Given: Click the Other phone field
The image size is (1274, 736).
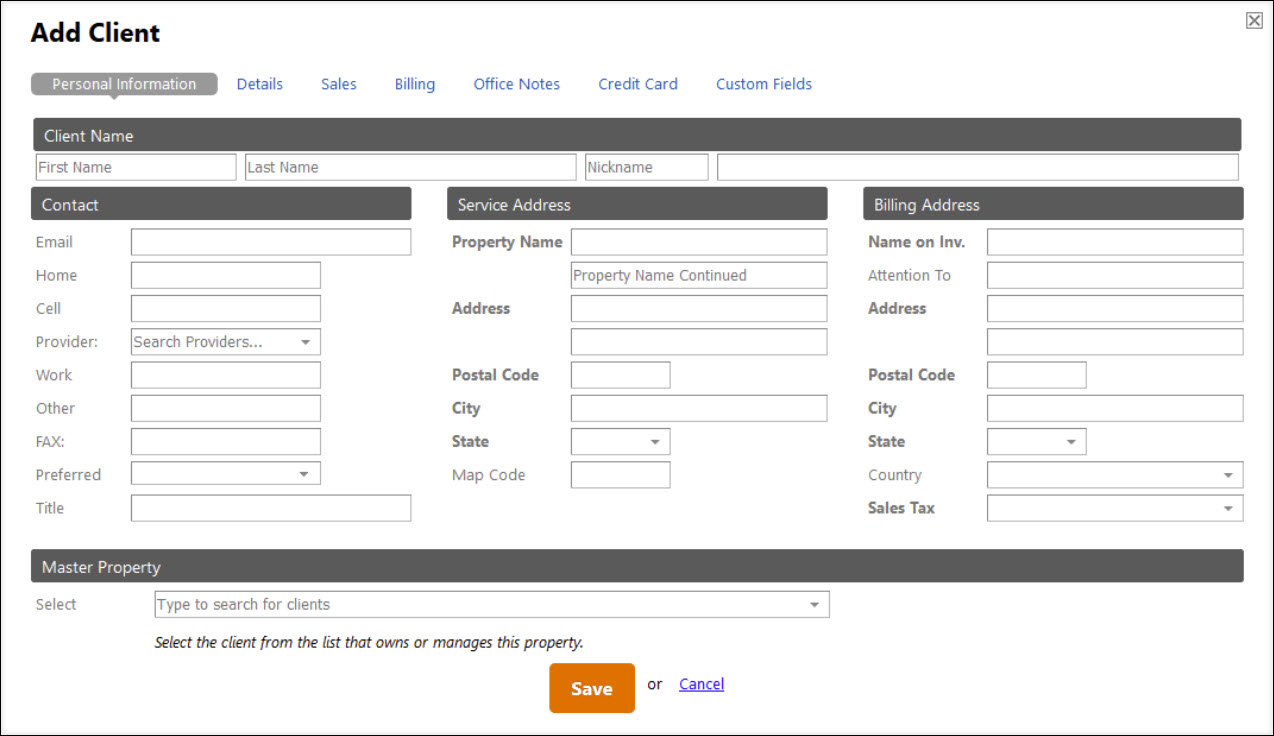Looking at the screenshot, I should (x=226, y=408).
